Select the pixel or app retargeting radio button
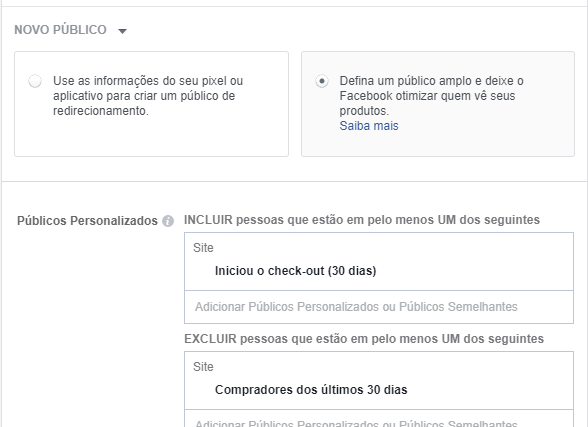This screenshot has height=427, width=588. [35, 81]
